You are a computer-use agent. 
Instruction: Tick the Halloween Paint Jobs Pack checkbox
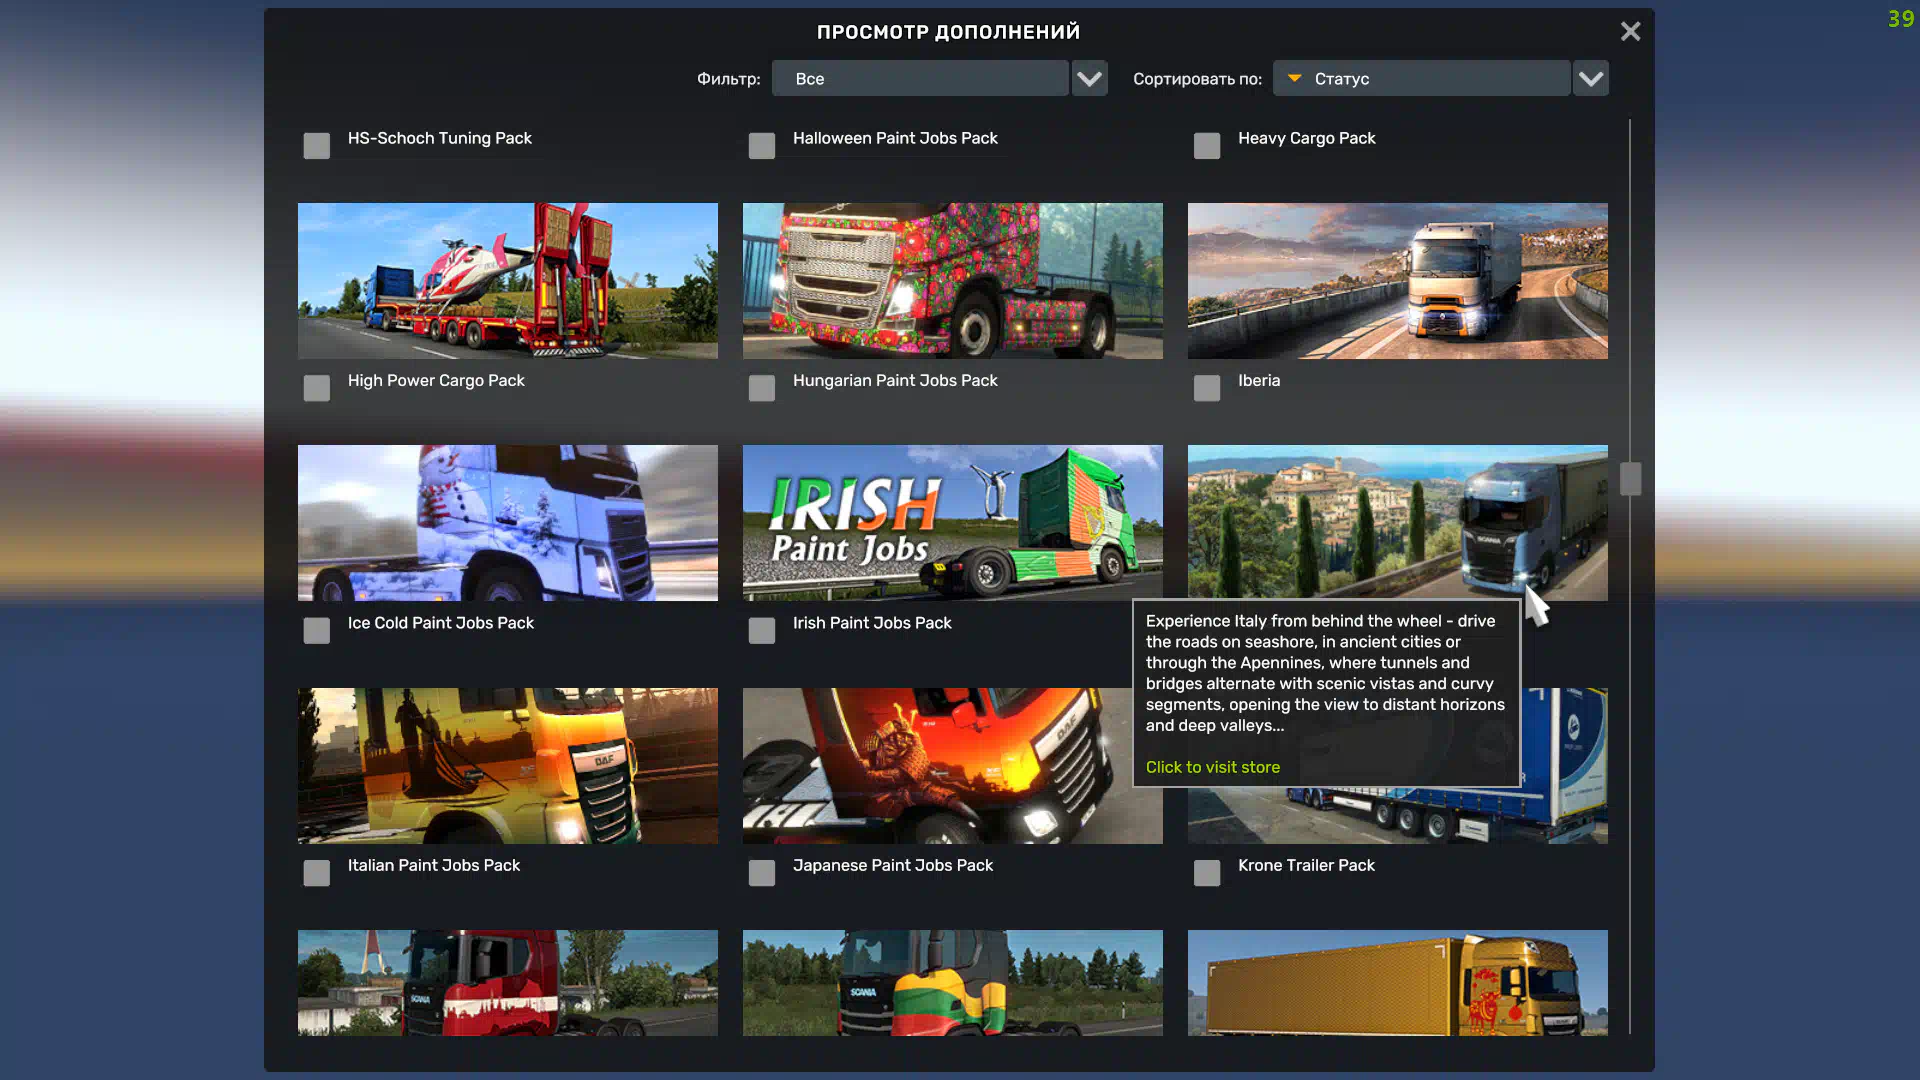pos(762,146)
